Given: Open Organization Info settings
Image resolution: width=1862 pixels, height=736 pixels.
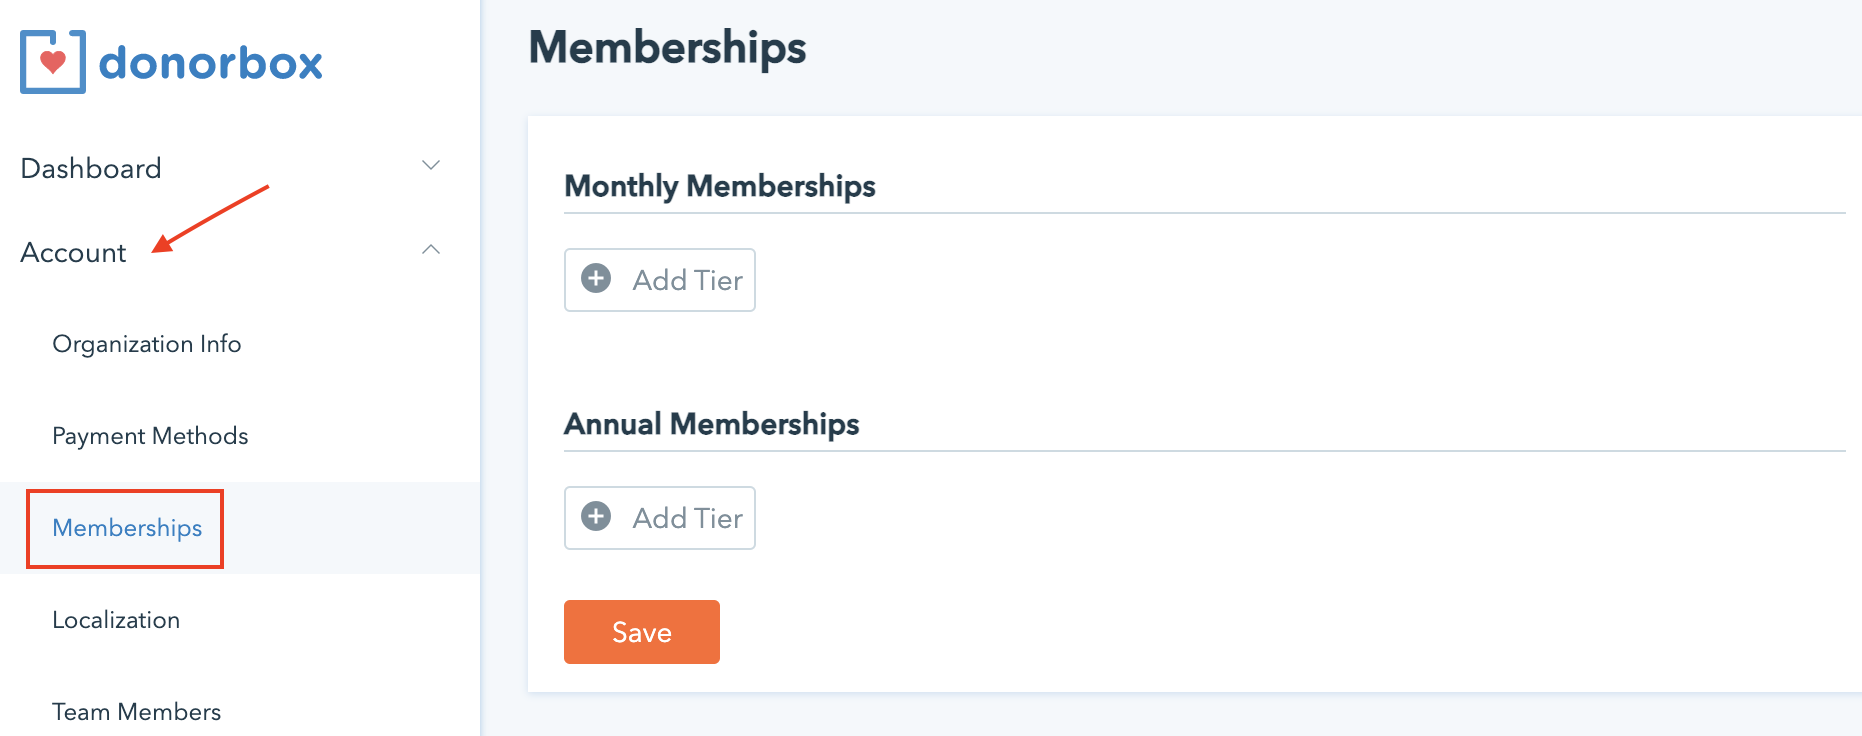Looking at the screenshot, I should tap(147, 344).
